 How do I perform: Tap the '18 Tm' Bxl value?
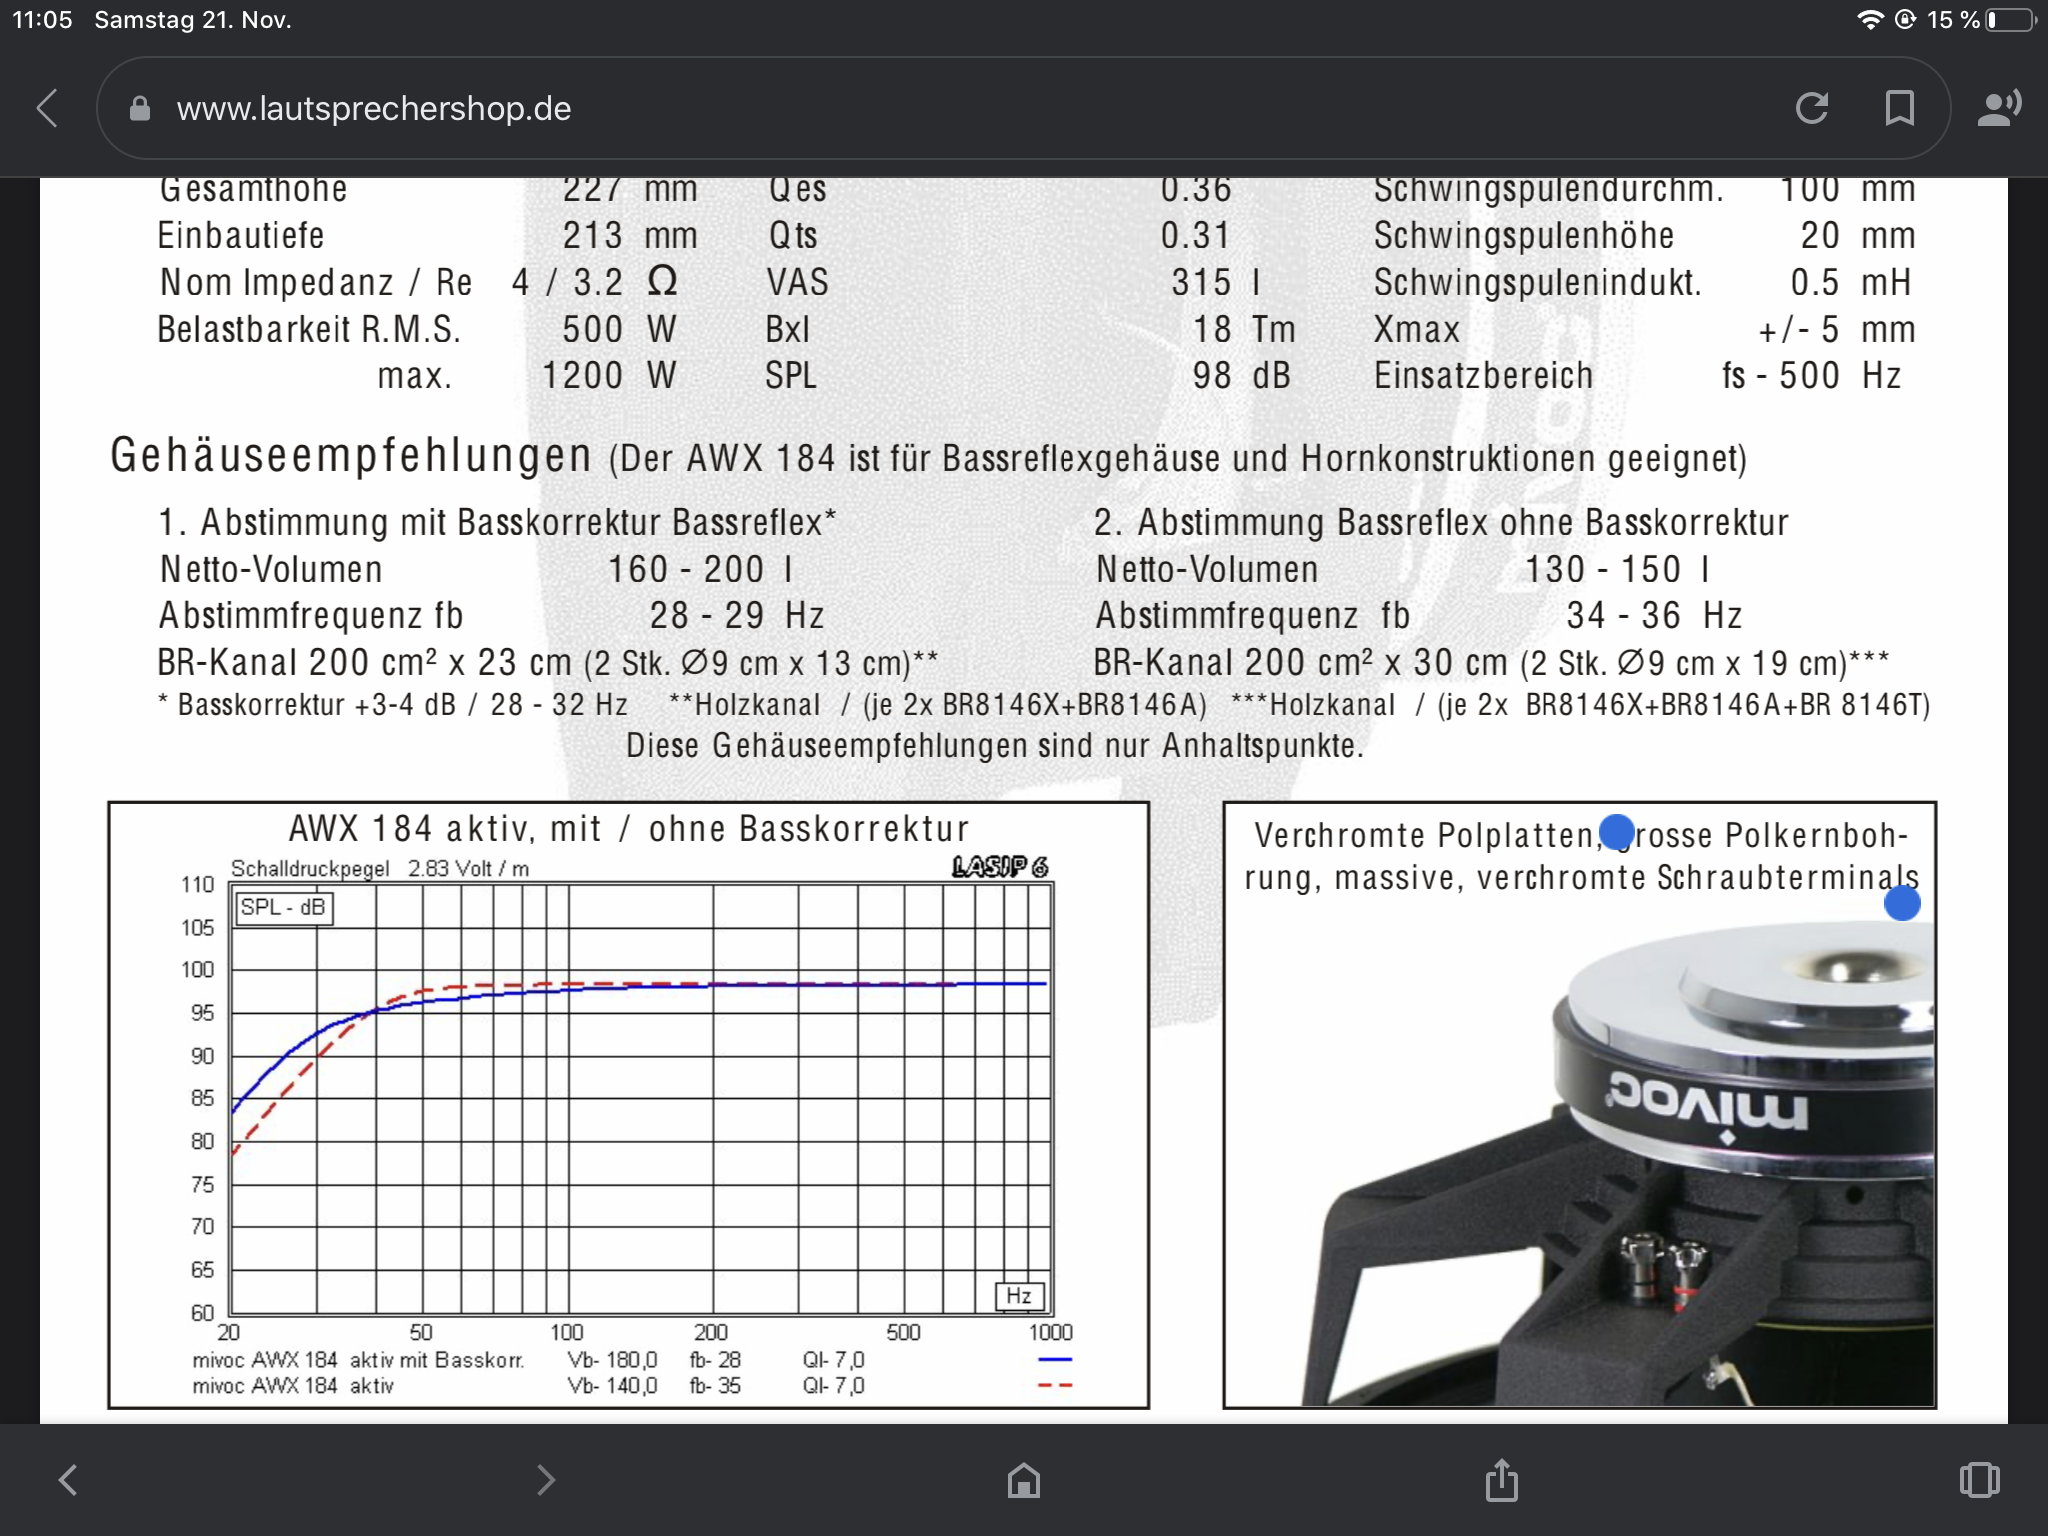pos(1244,329)
